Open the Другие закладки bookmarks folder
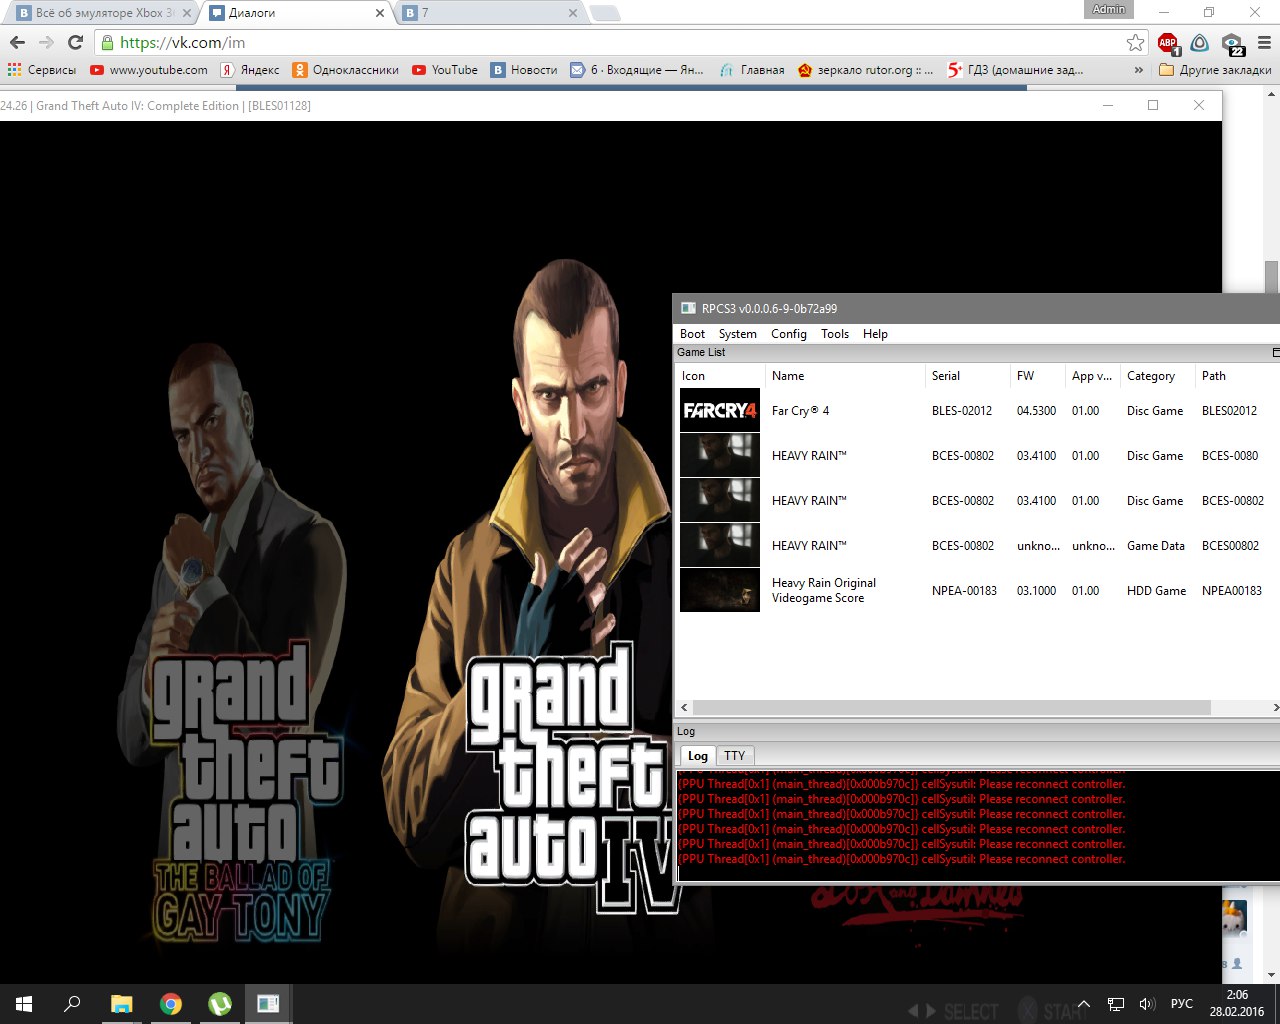 click(1215, 70)
